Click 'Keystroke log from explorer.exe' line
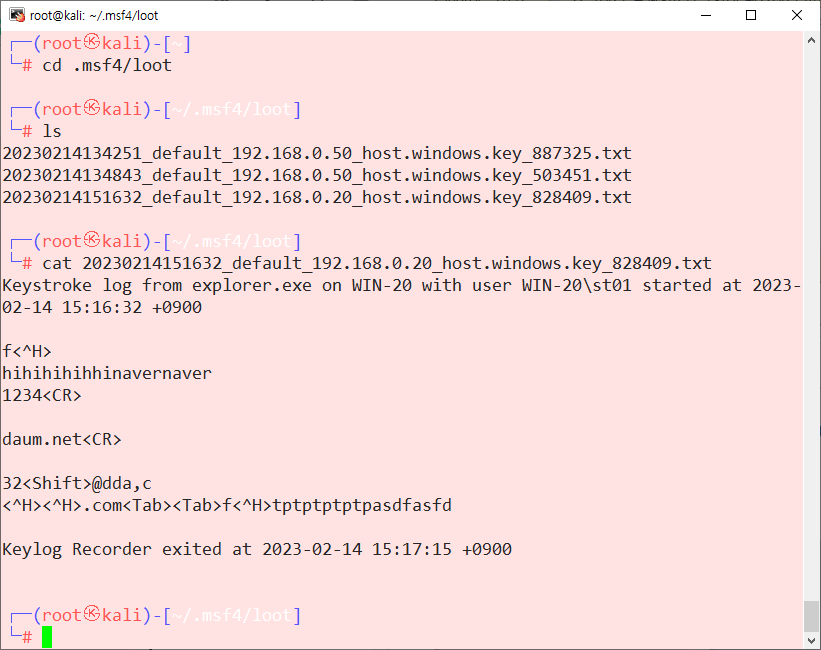 402,285
